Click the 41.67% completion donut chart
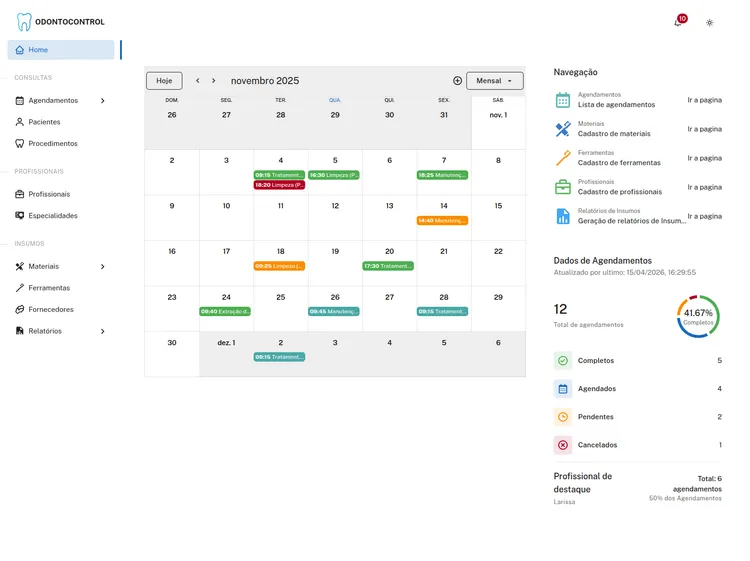 point(698,317)
